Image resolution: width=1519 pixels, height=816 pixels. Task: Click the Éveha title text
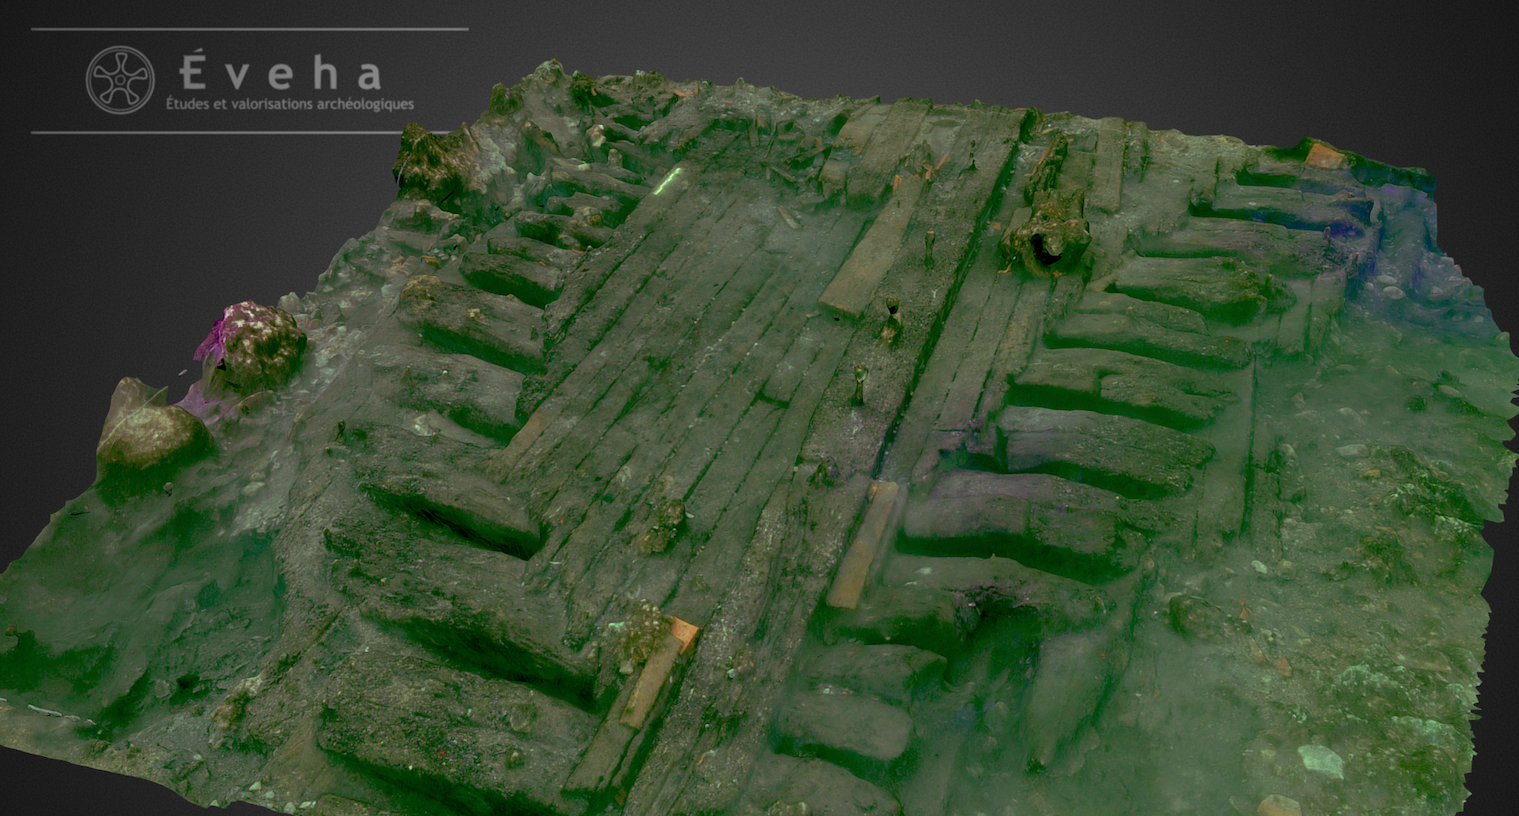click(281, 73)
